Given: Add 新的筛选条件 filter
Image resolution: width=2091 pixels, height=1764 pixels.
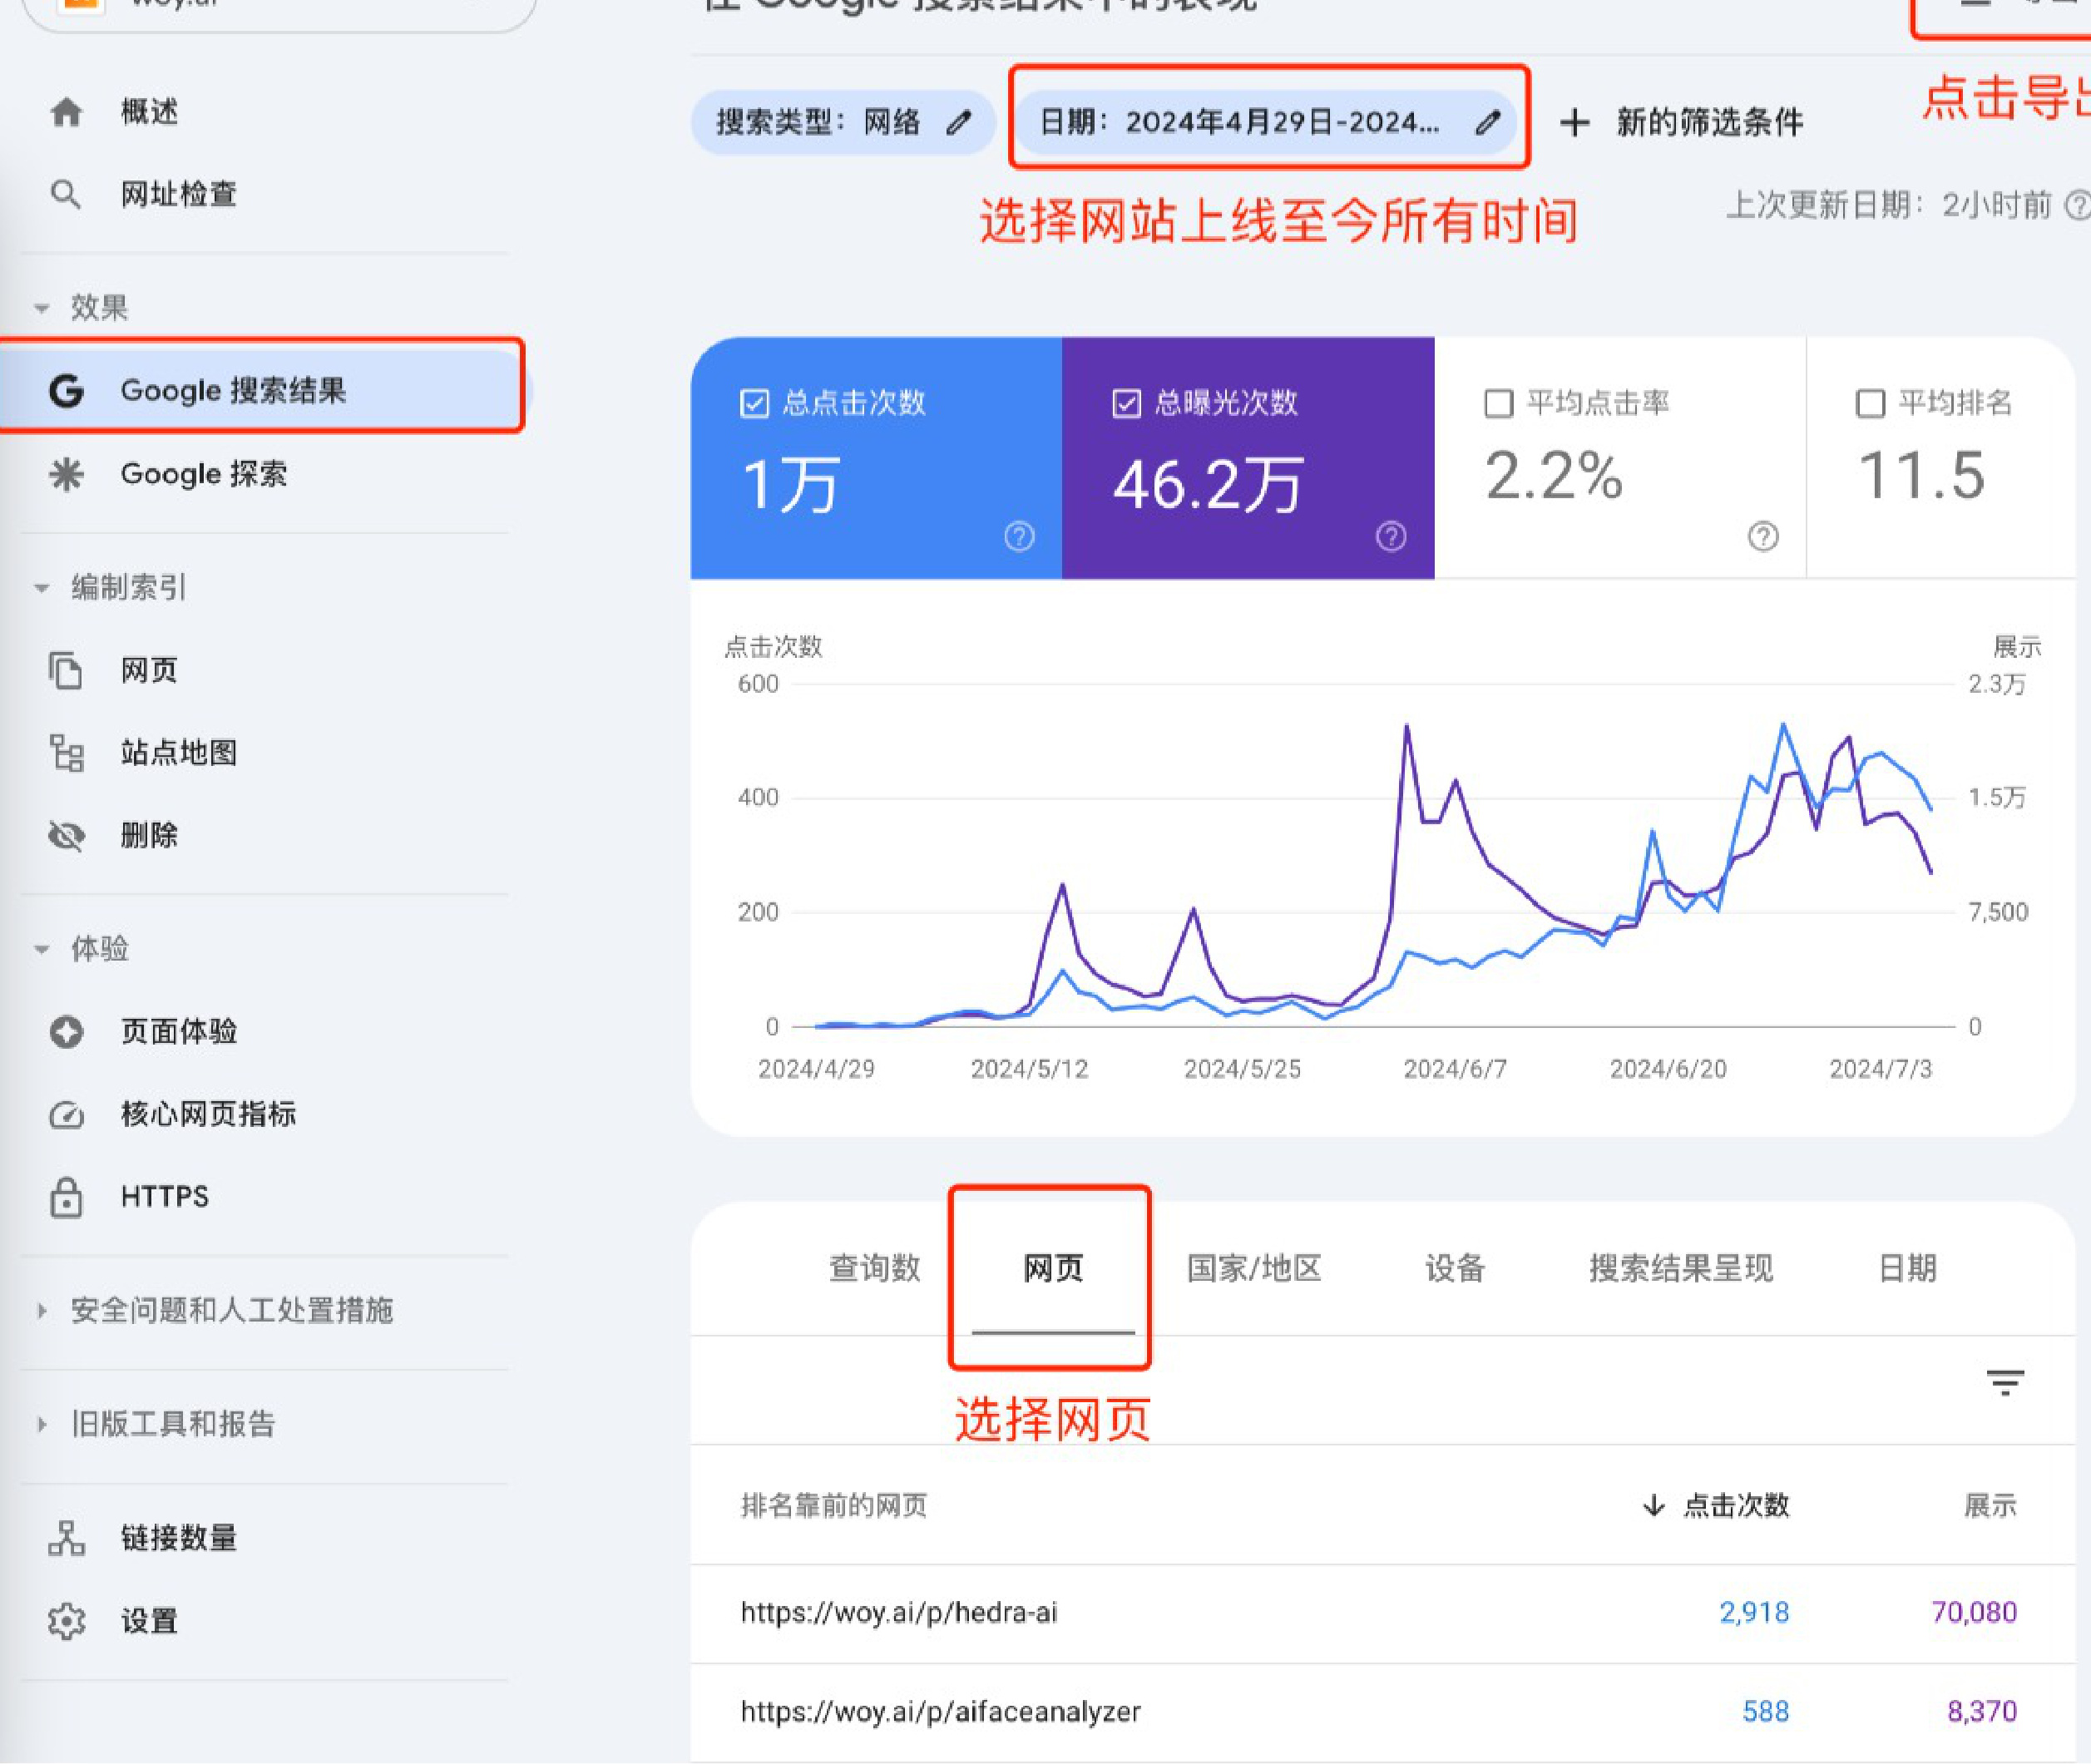Looking at the screenshot, I should [1682, 122].
